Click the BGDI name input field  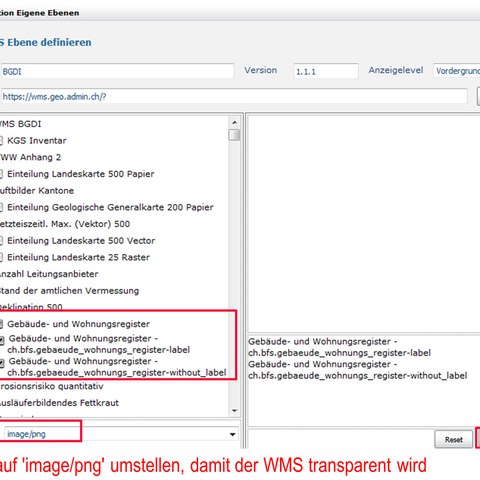[117, 71]
